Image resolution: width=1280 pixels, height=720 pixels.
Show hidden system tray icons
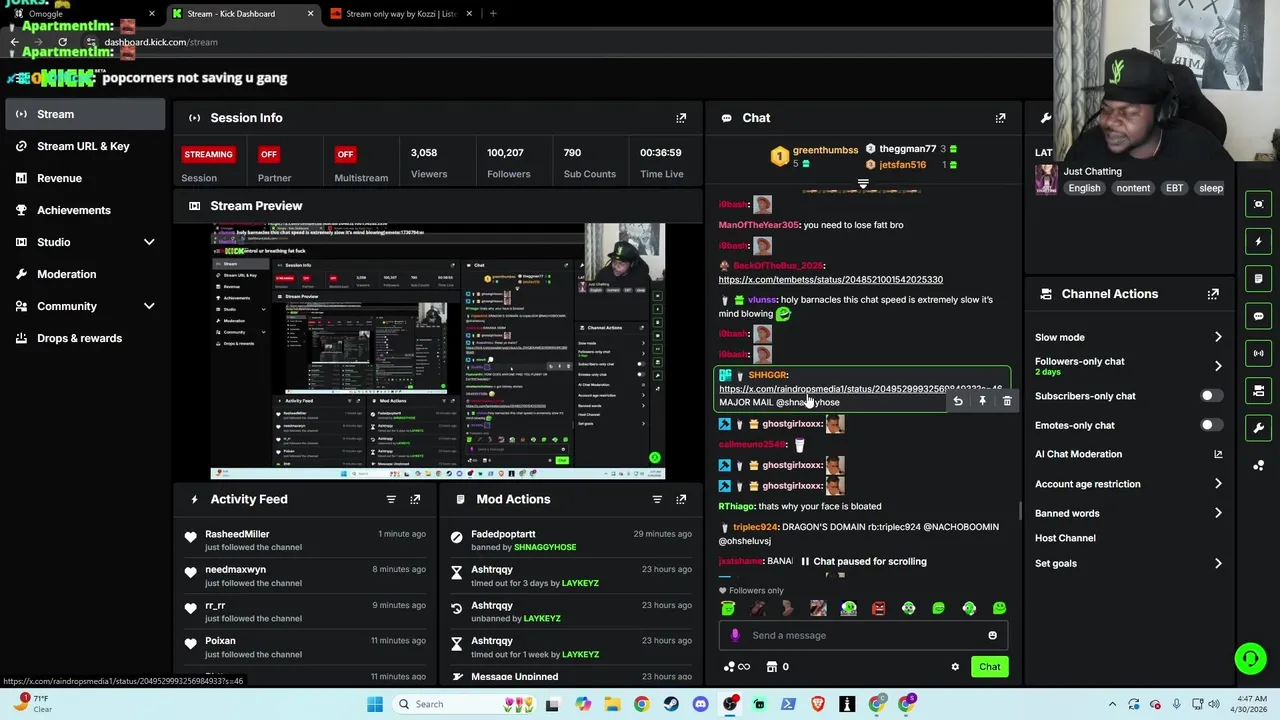[1114, 704]
